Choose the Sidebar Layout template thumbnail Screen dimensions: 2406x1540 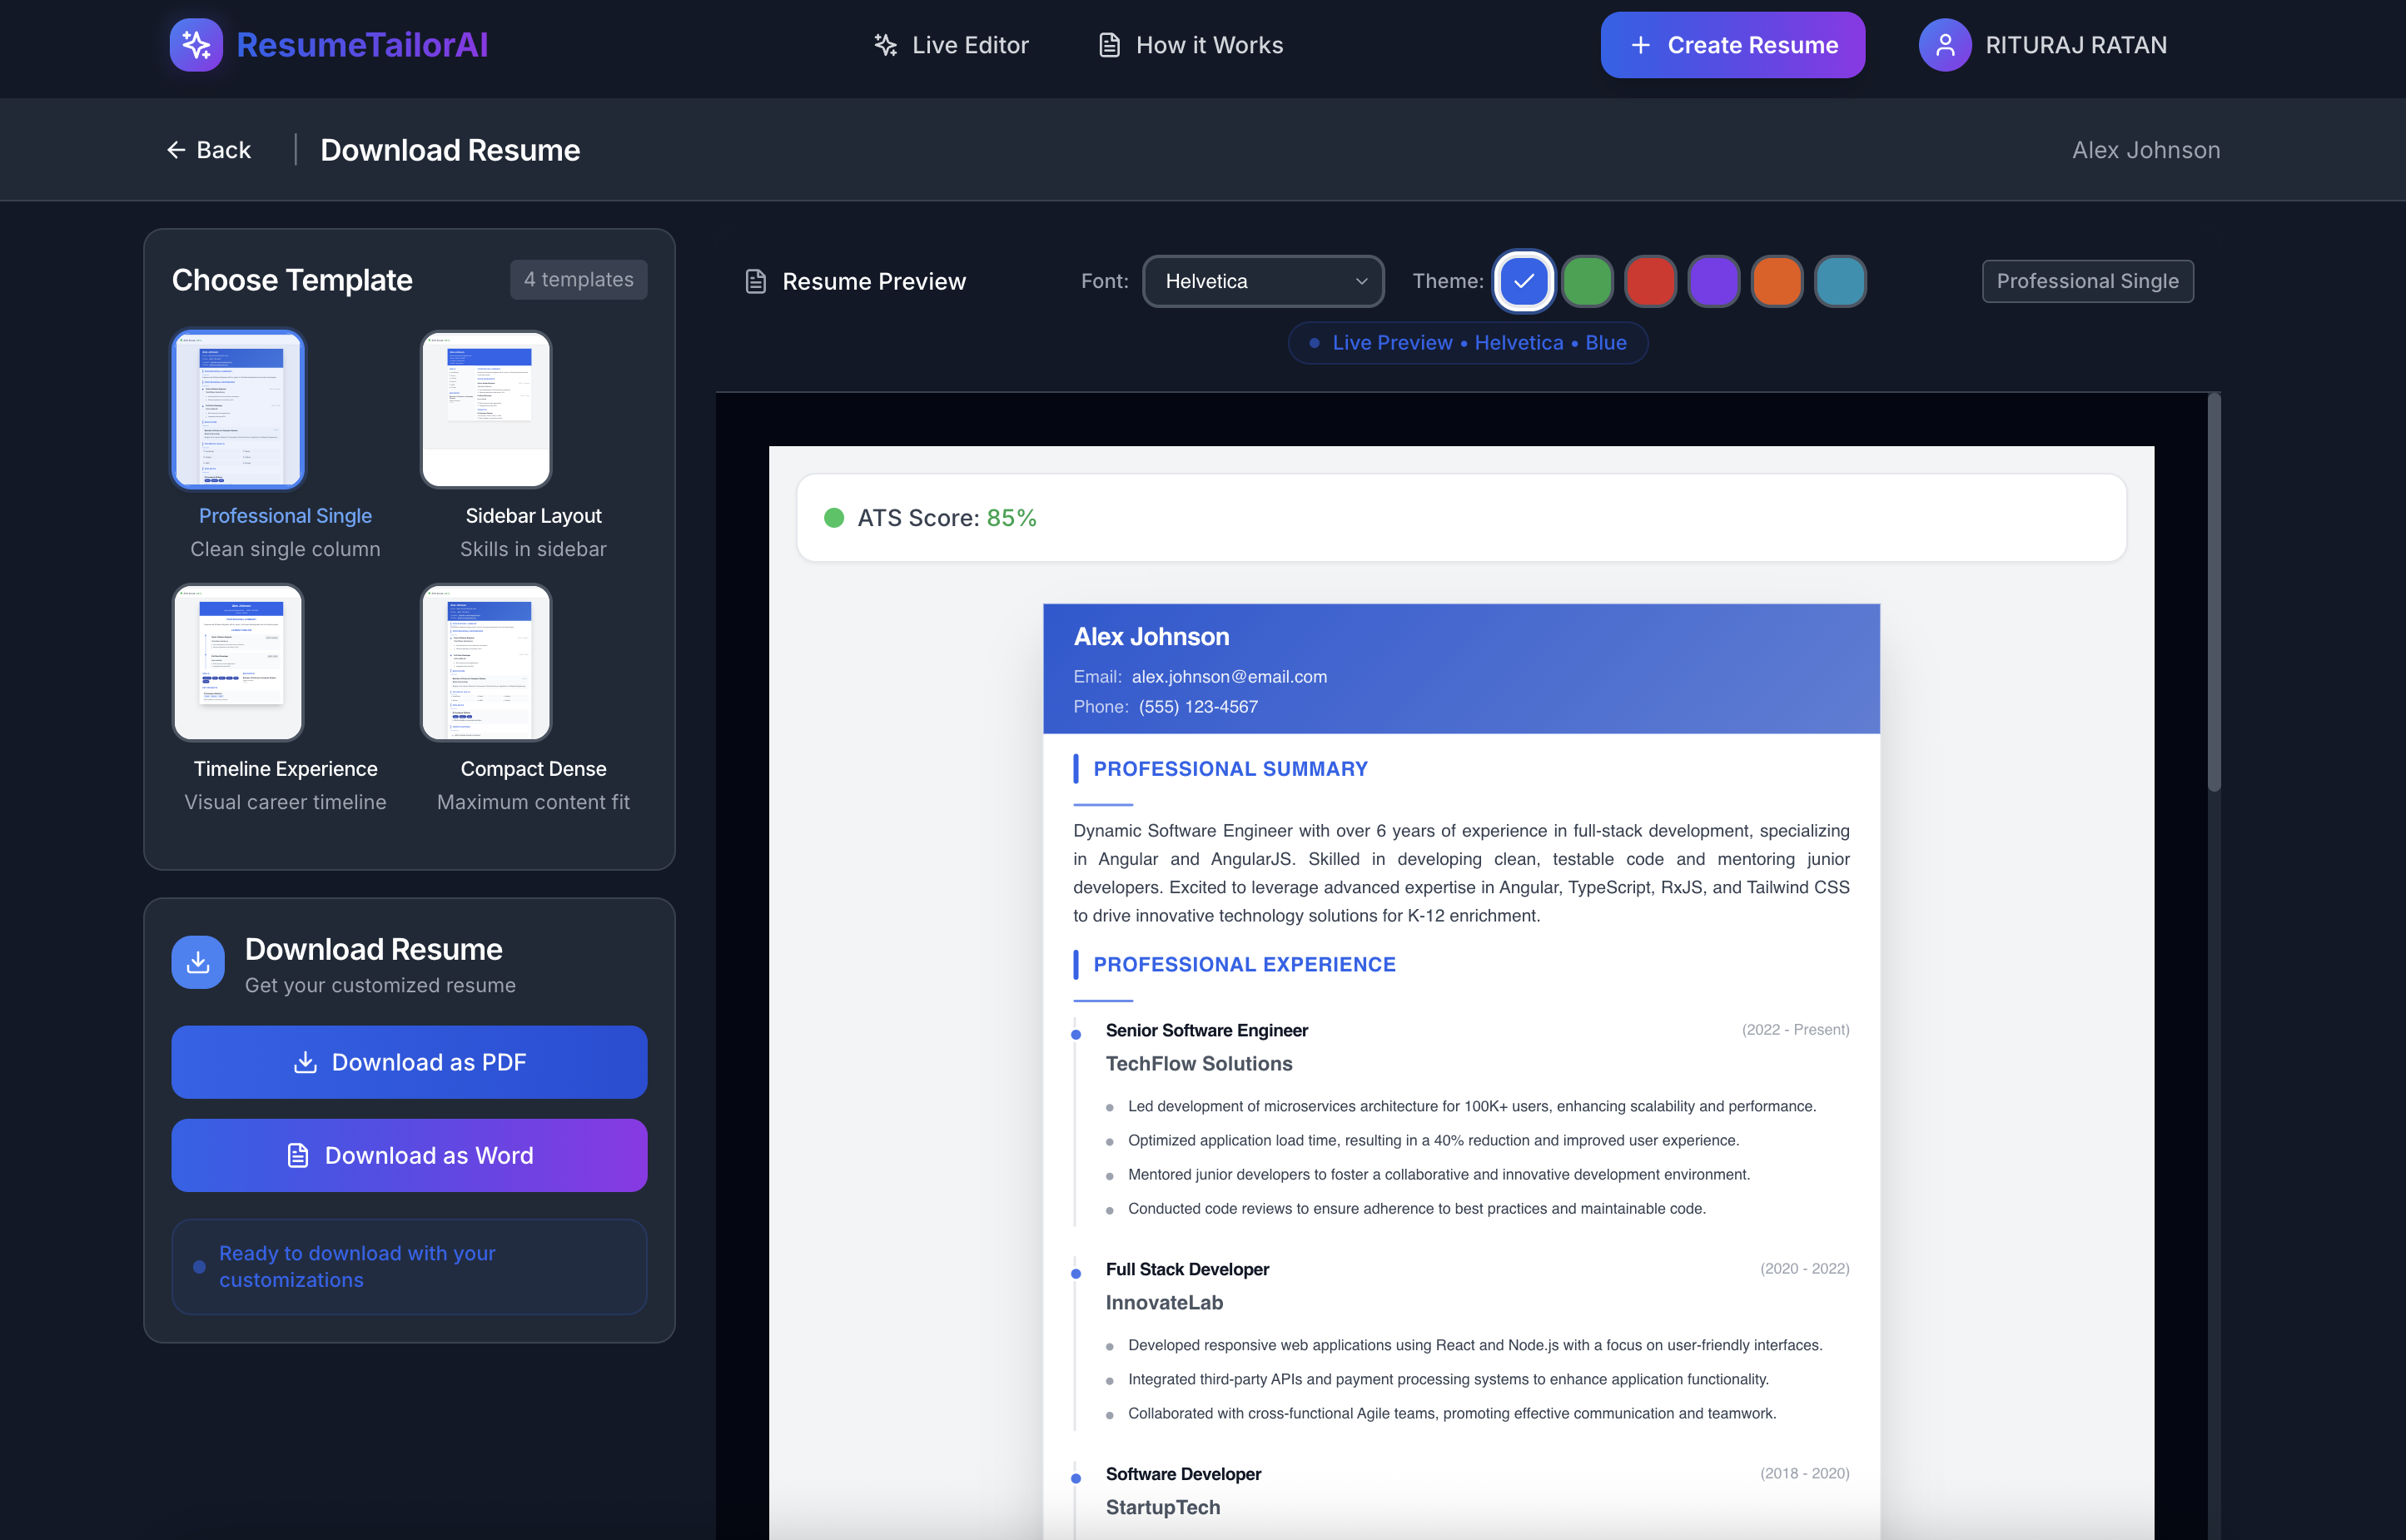(486, 410)
